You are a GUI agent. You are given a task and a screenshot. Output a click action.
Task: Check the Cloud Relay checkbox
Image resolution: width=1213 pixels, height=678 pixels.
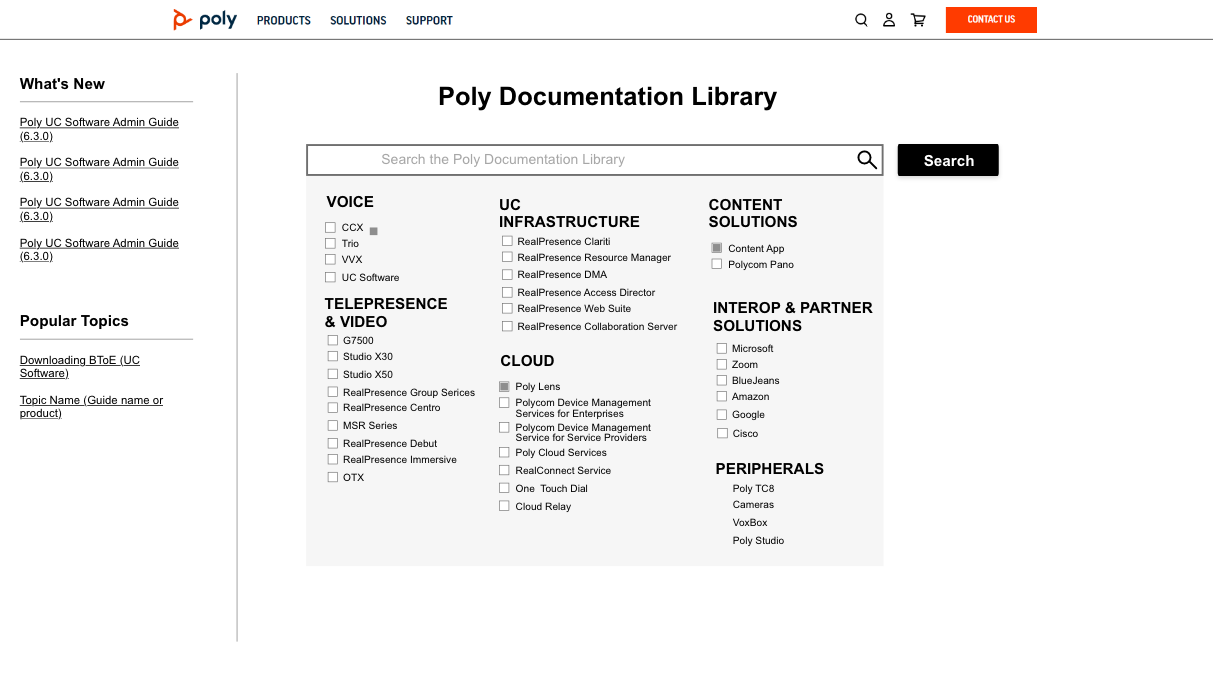[x=504, y=506]
